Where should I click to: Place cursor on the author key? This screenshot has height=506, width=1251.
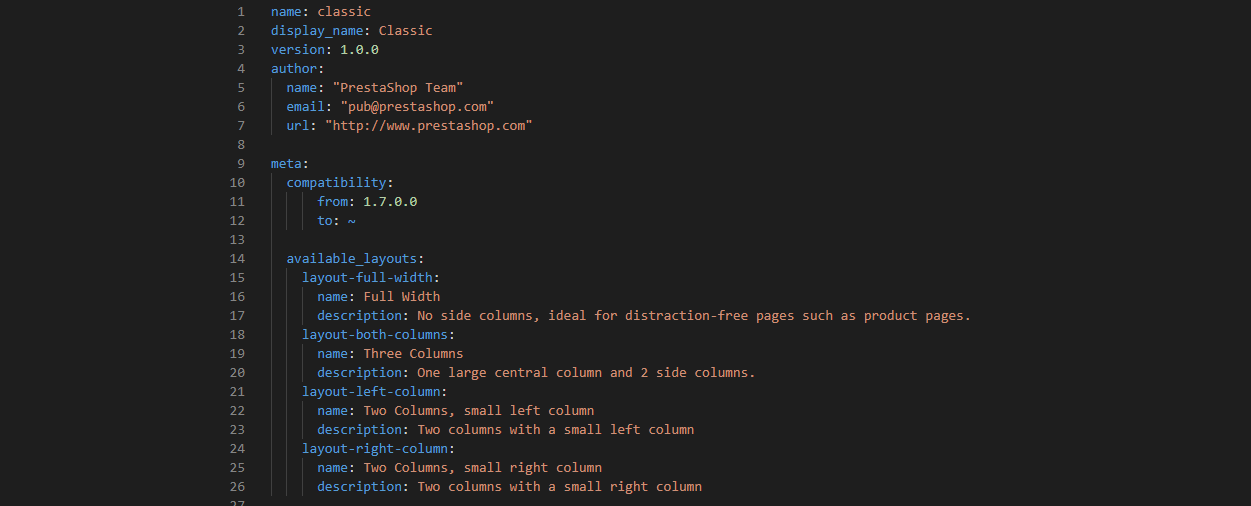[x=294, y=69]
